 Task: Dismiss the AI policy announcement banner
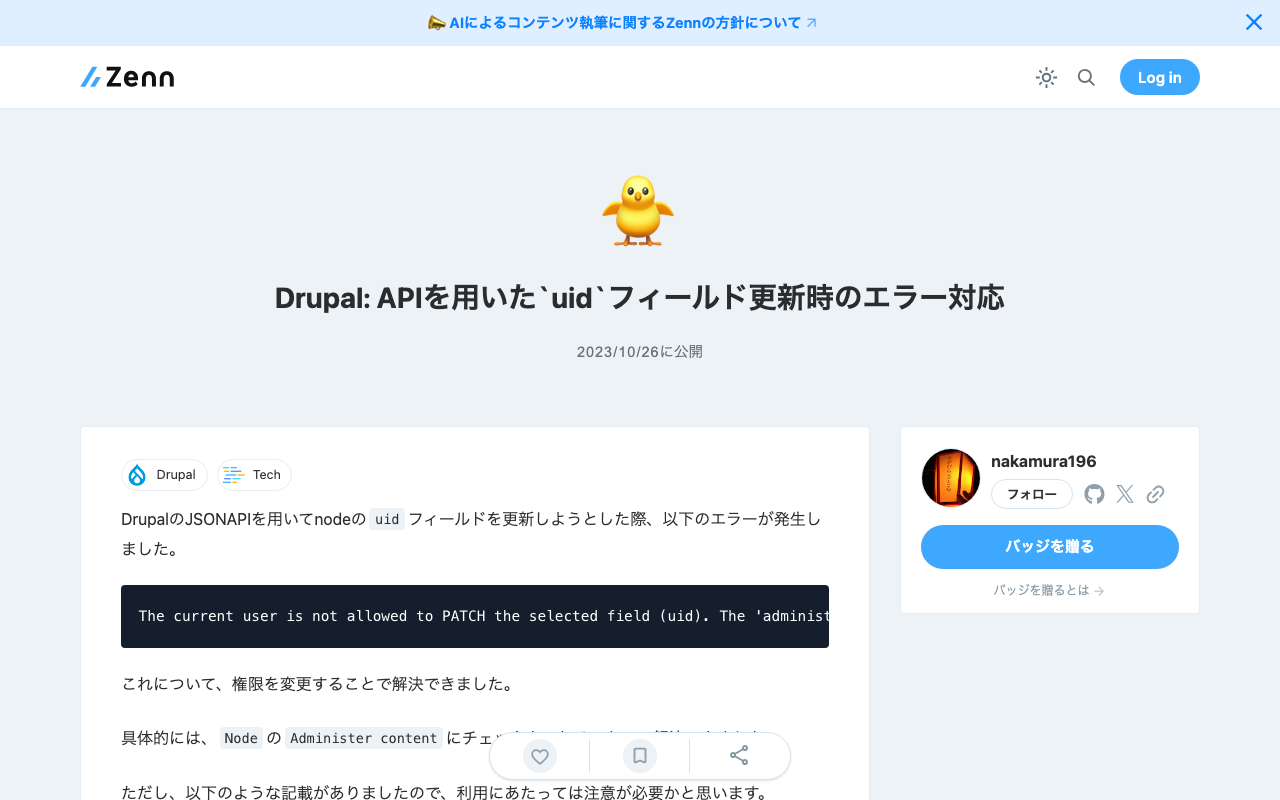(1253, 21)
